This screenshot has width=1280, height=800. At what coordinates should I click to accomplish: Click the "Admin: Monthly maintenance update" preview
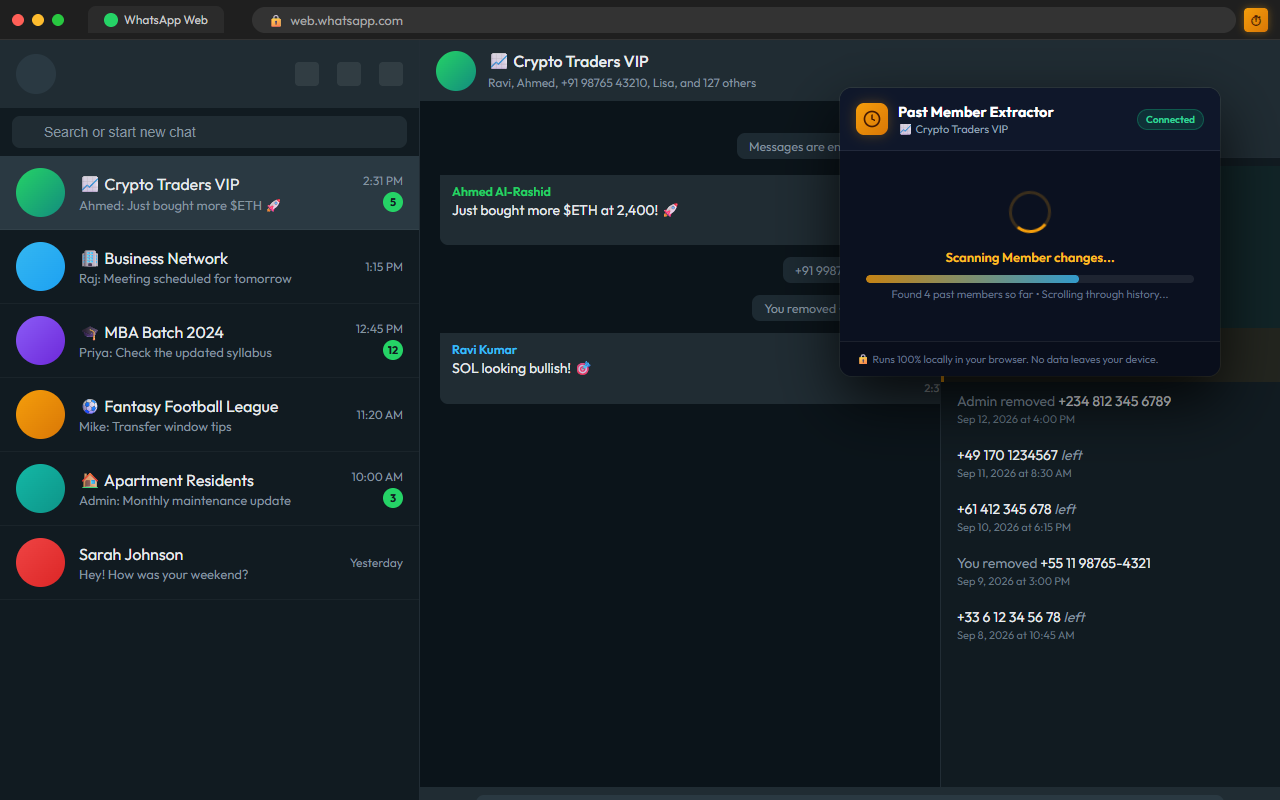(185, 501)
